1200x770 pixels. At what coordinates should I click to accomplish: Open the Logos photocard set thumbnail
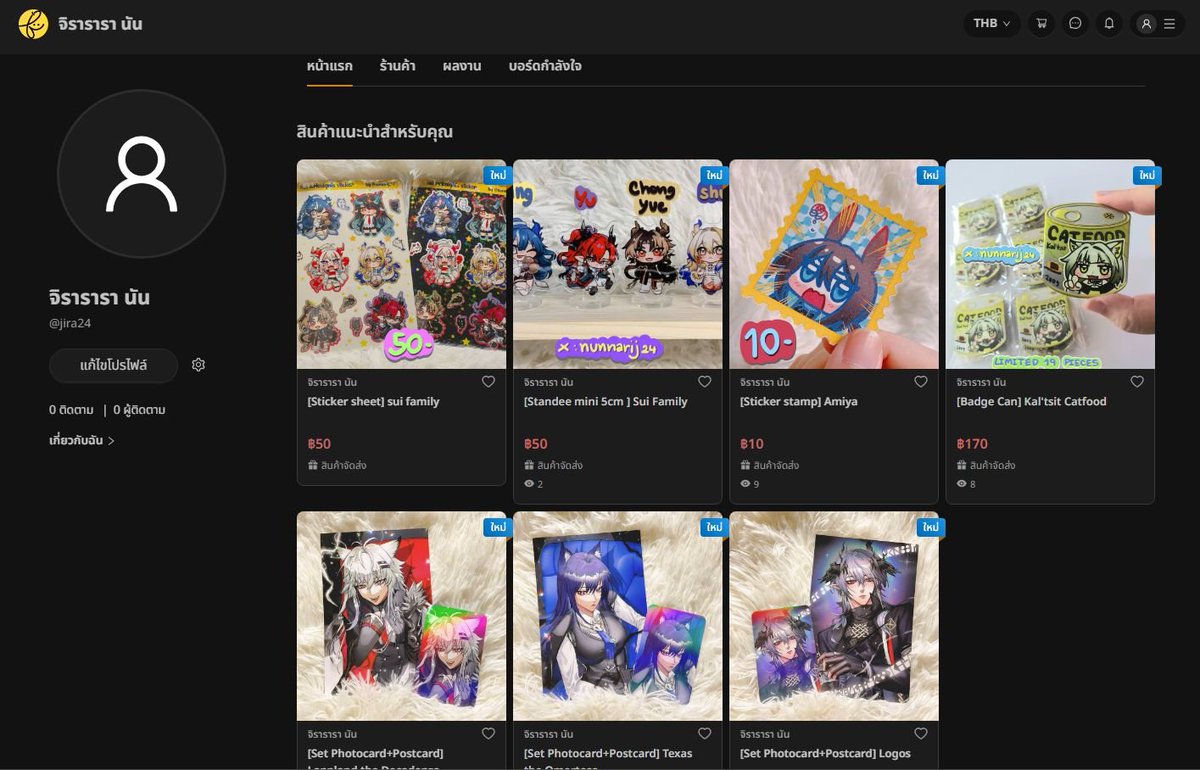coord(834,616)
